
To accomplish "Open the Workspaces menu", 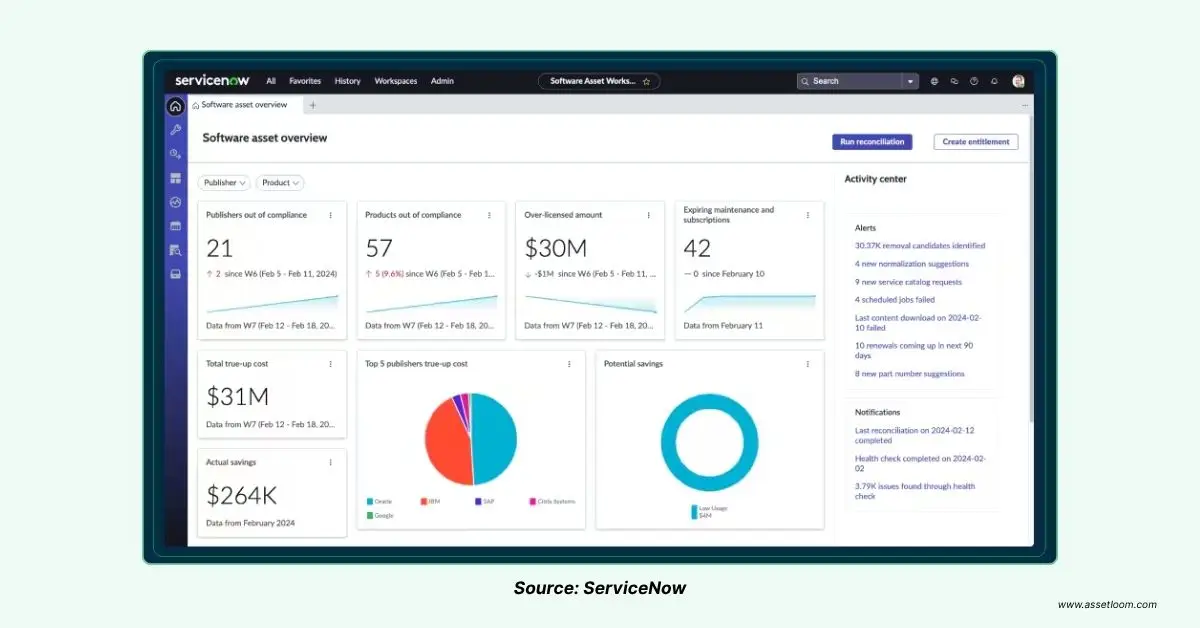I will 395,81.
